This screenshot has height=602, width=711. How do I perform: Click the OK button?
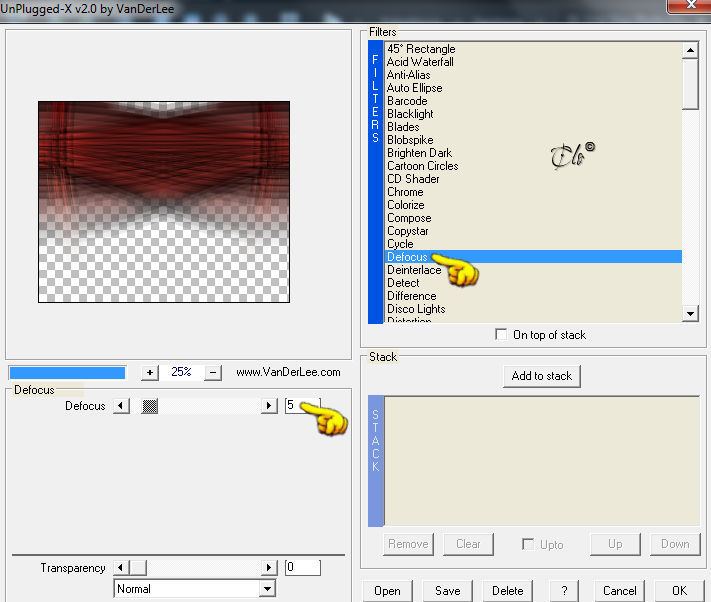click(679, 591)
